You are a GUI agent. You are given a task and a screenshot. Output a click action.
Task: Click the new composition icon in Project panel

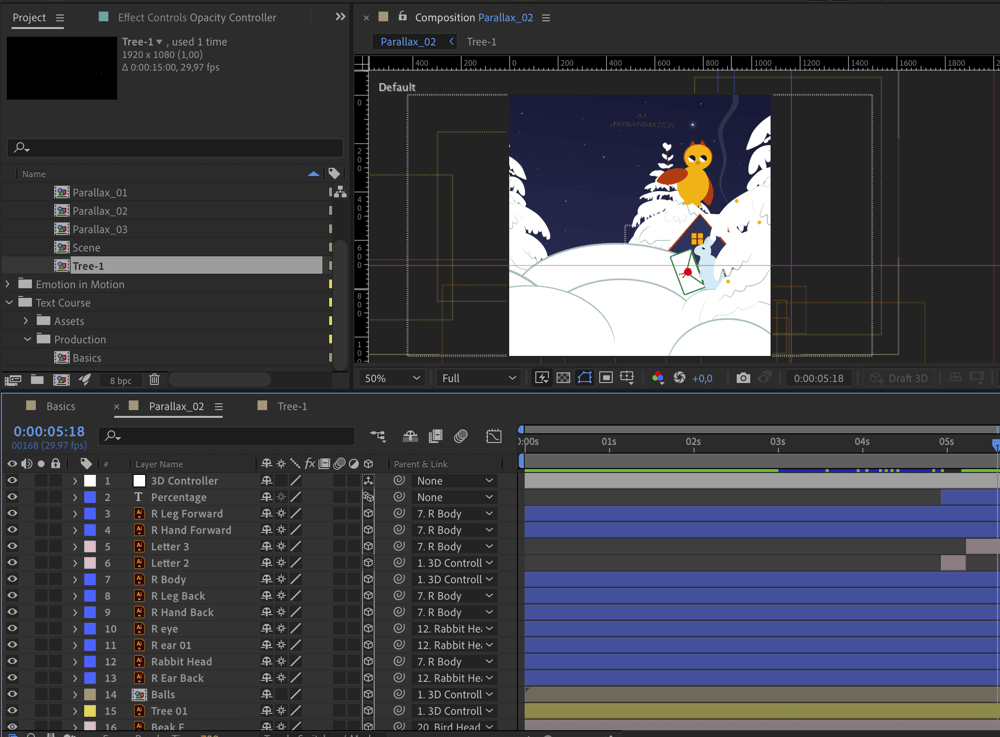(x=61, y=380)
